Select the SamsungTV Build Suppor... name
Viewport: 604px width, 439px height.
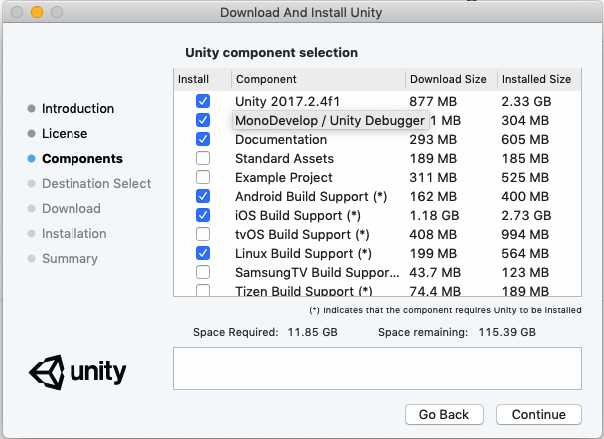click(317, 272)
